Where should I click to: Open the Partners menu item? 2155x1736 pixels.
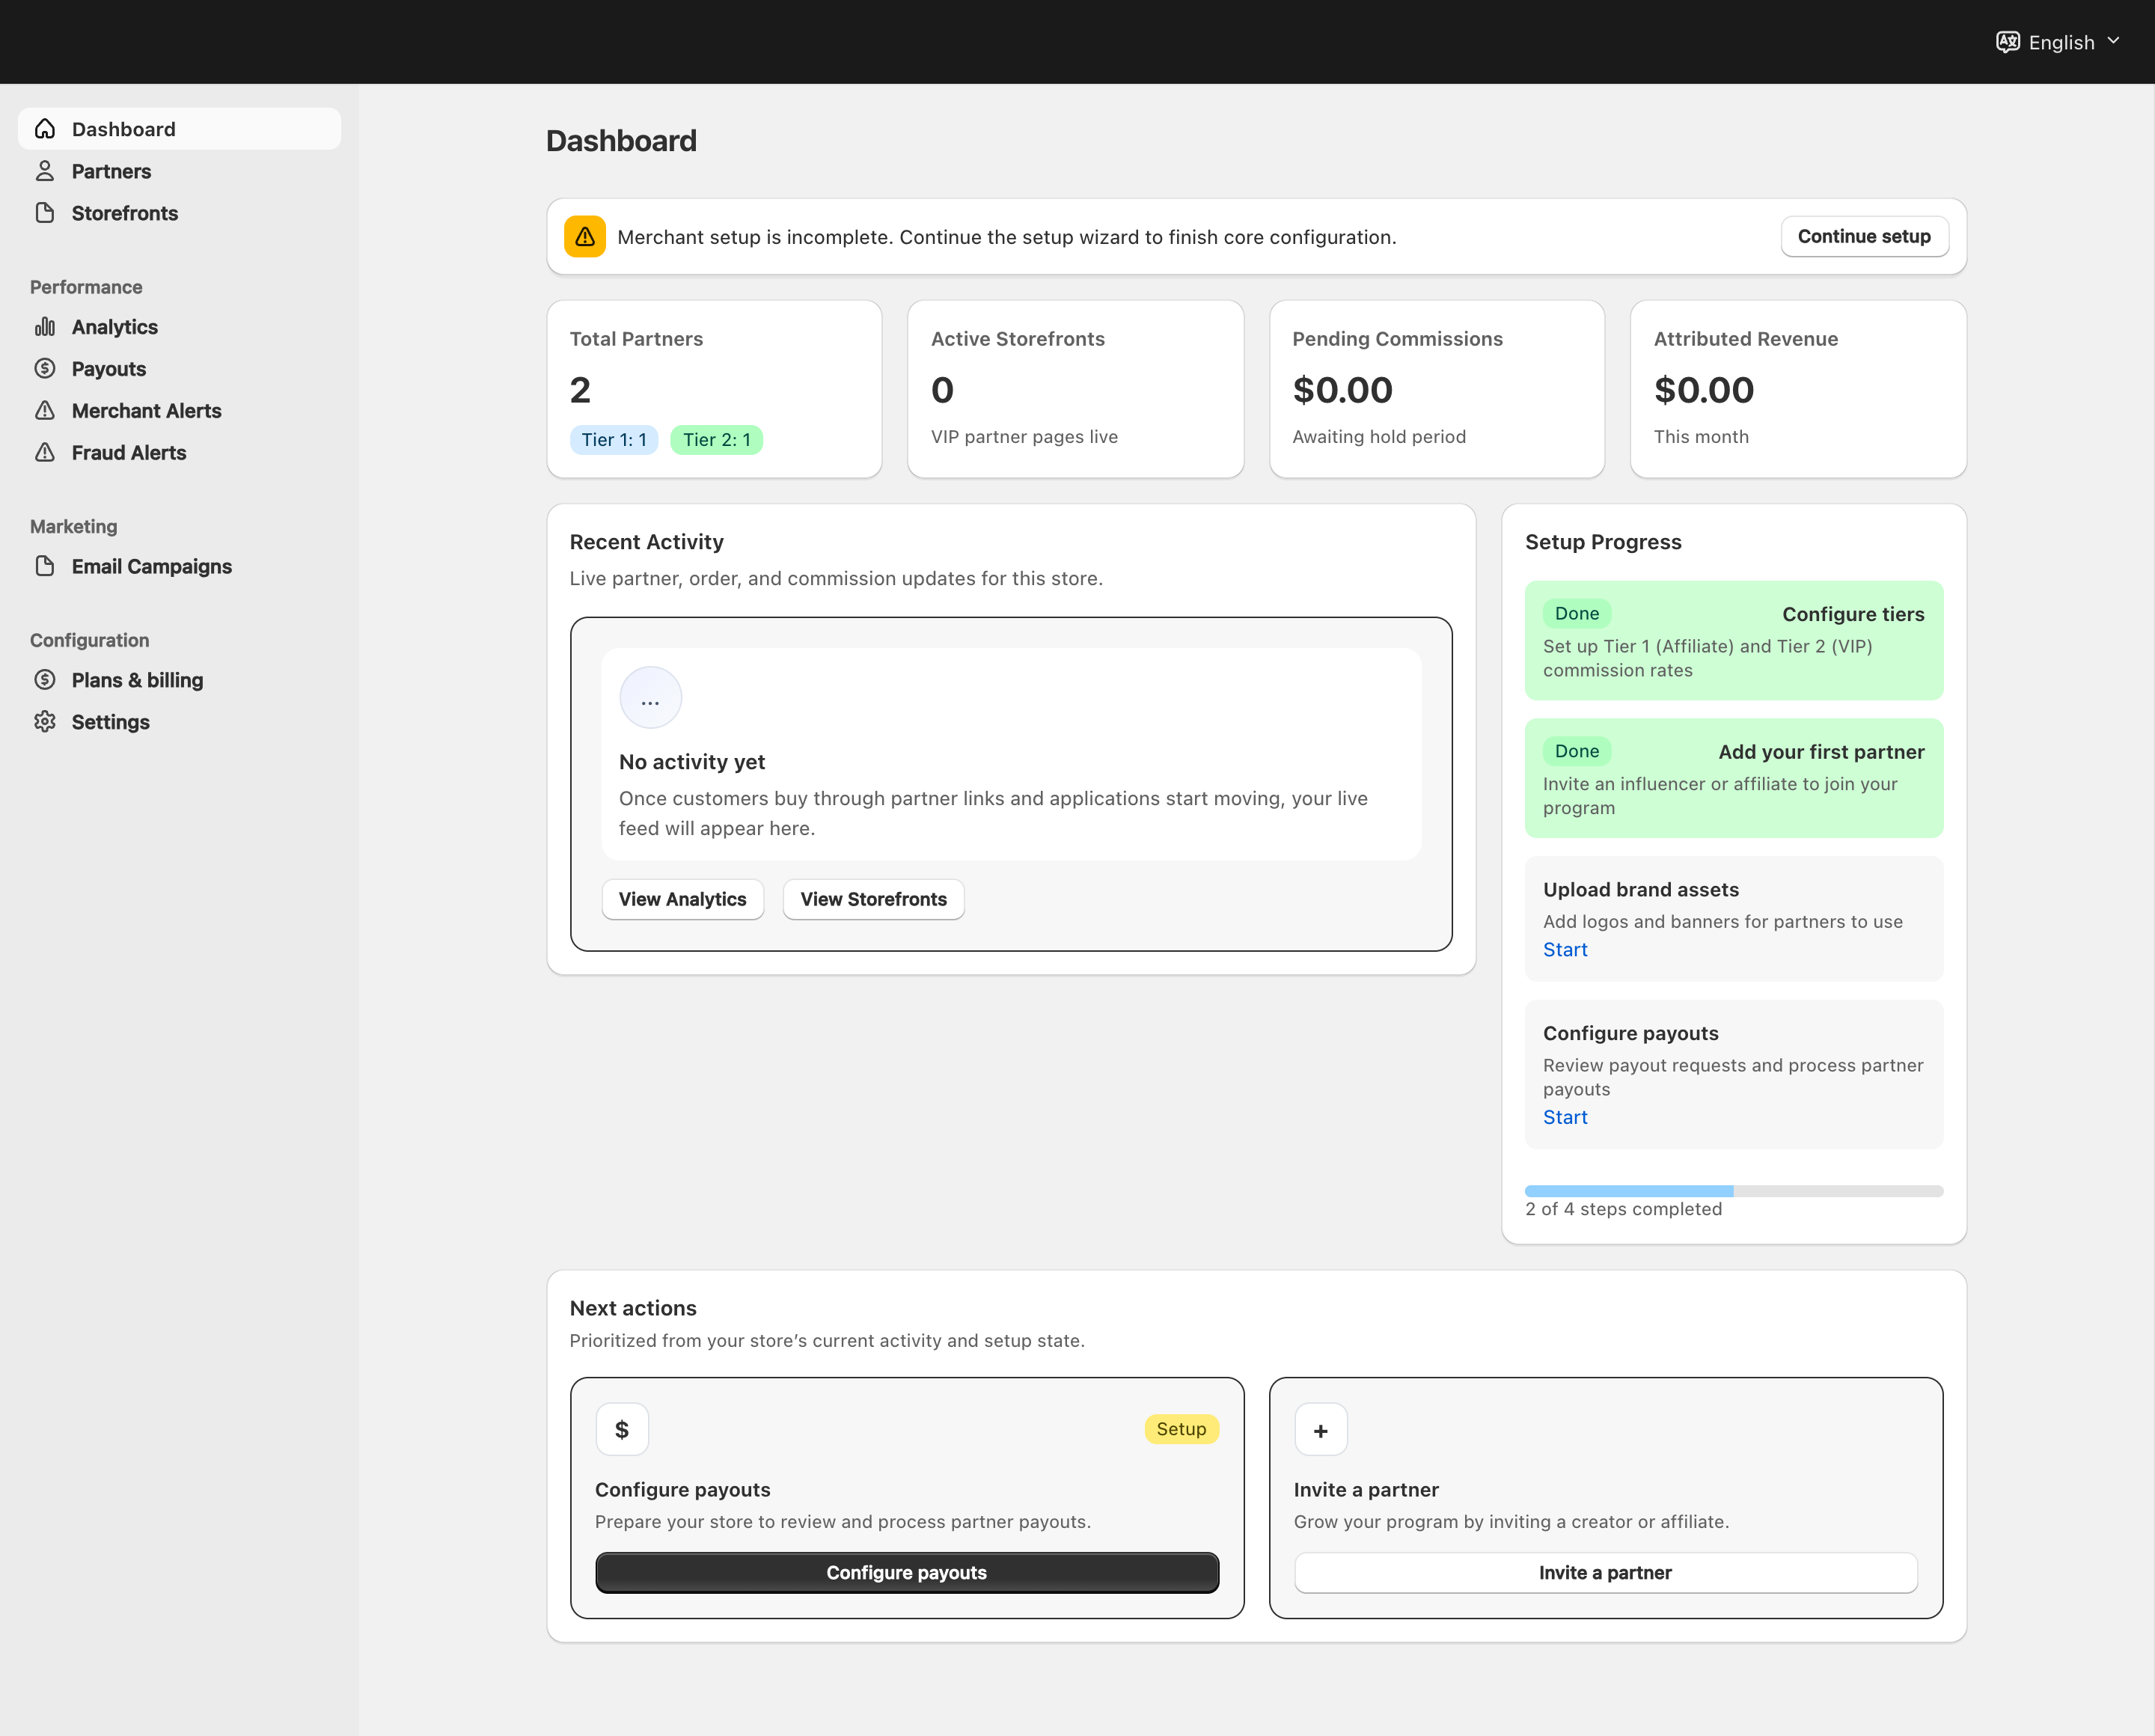180,171
